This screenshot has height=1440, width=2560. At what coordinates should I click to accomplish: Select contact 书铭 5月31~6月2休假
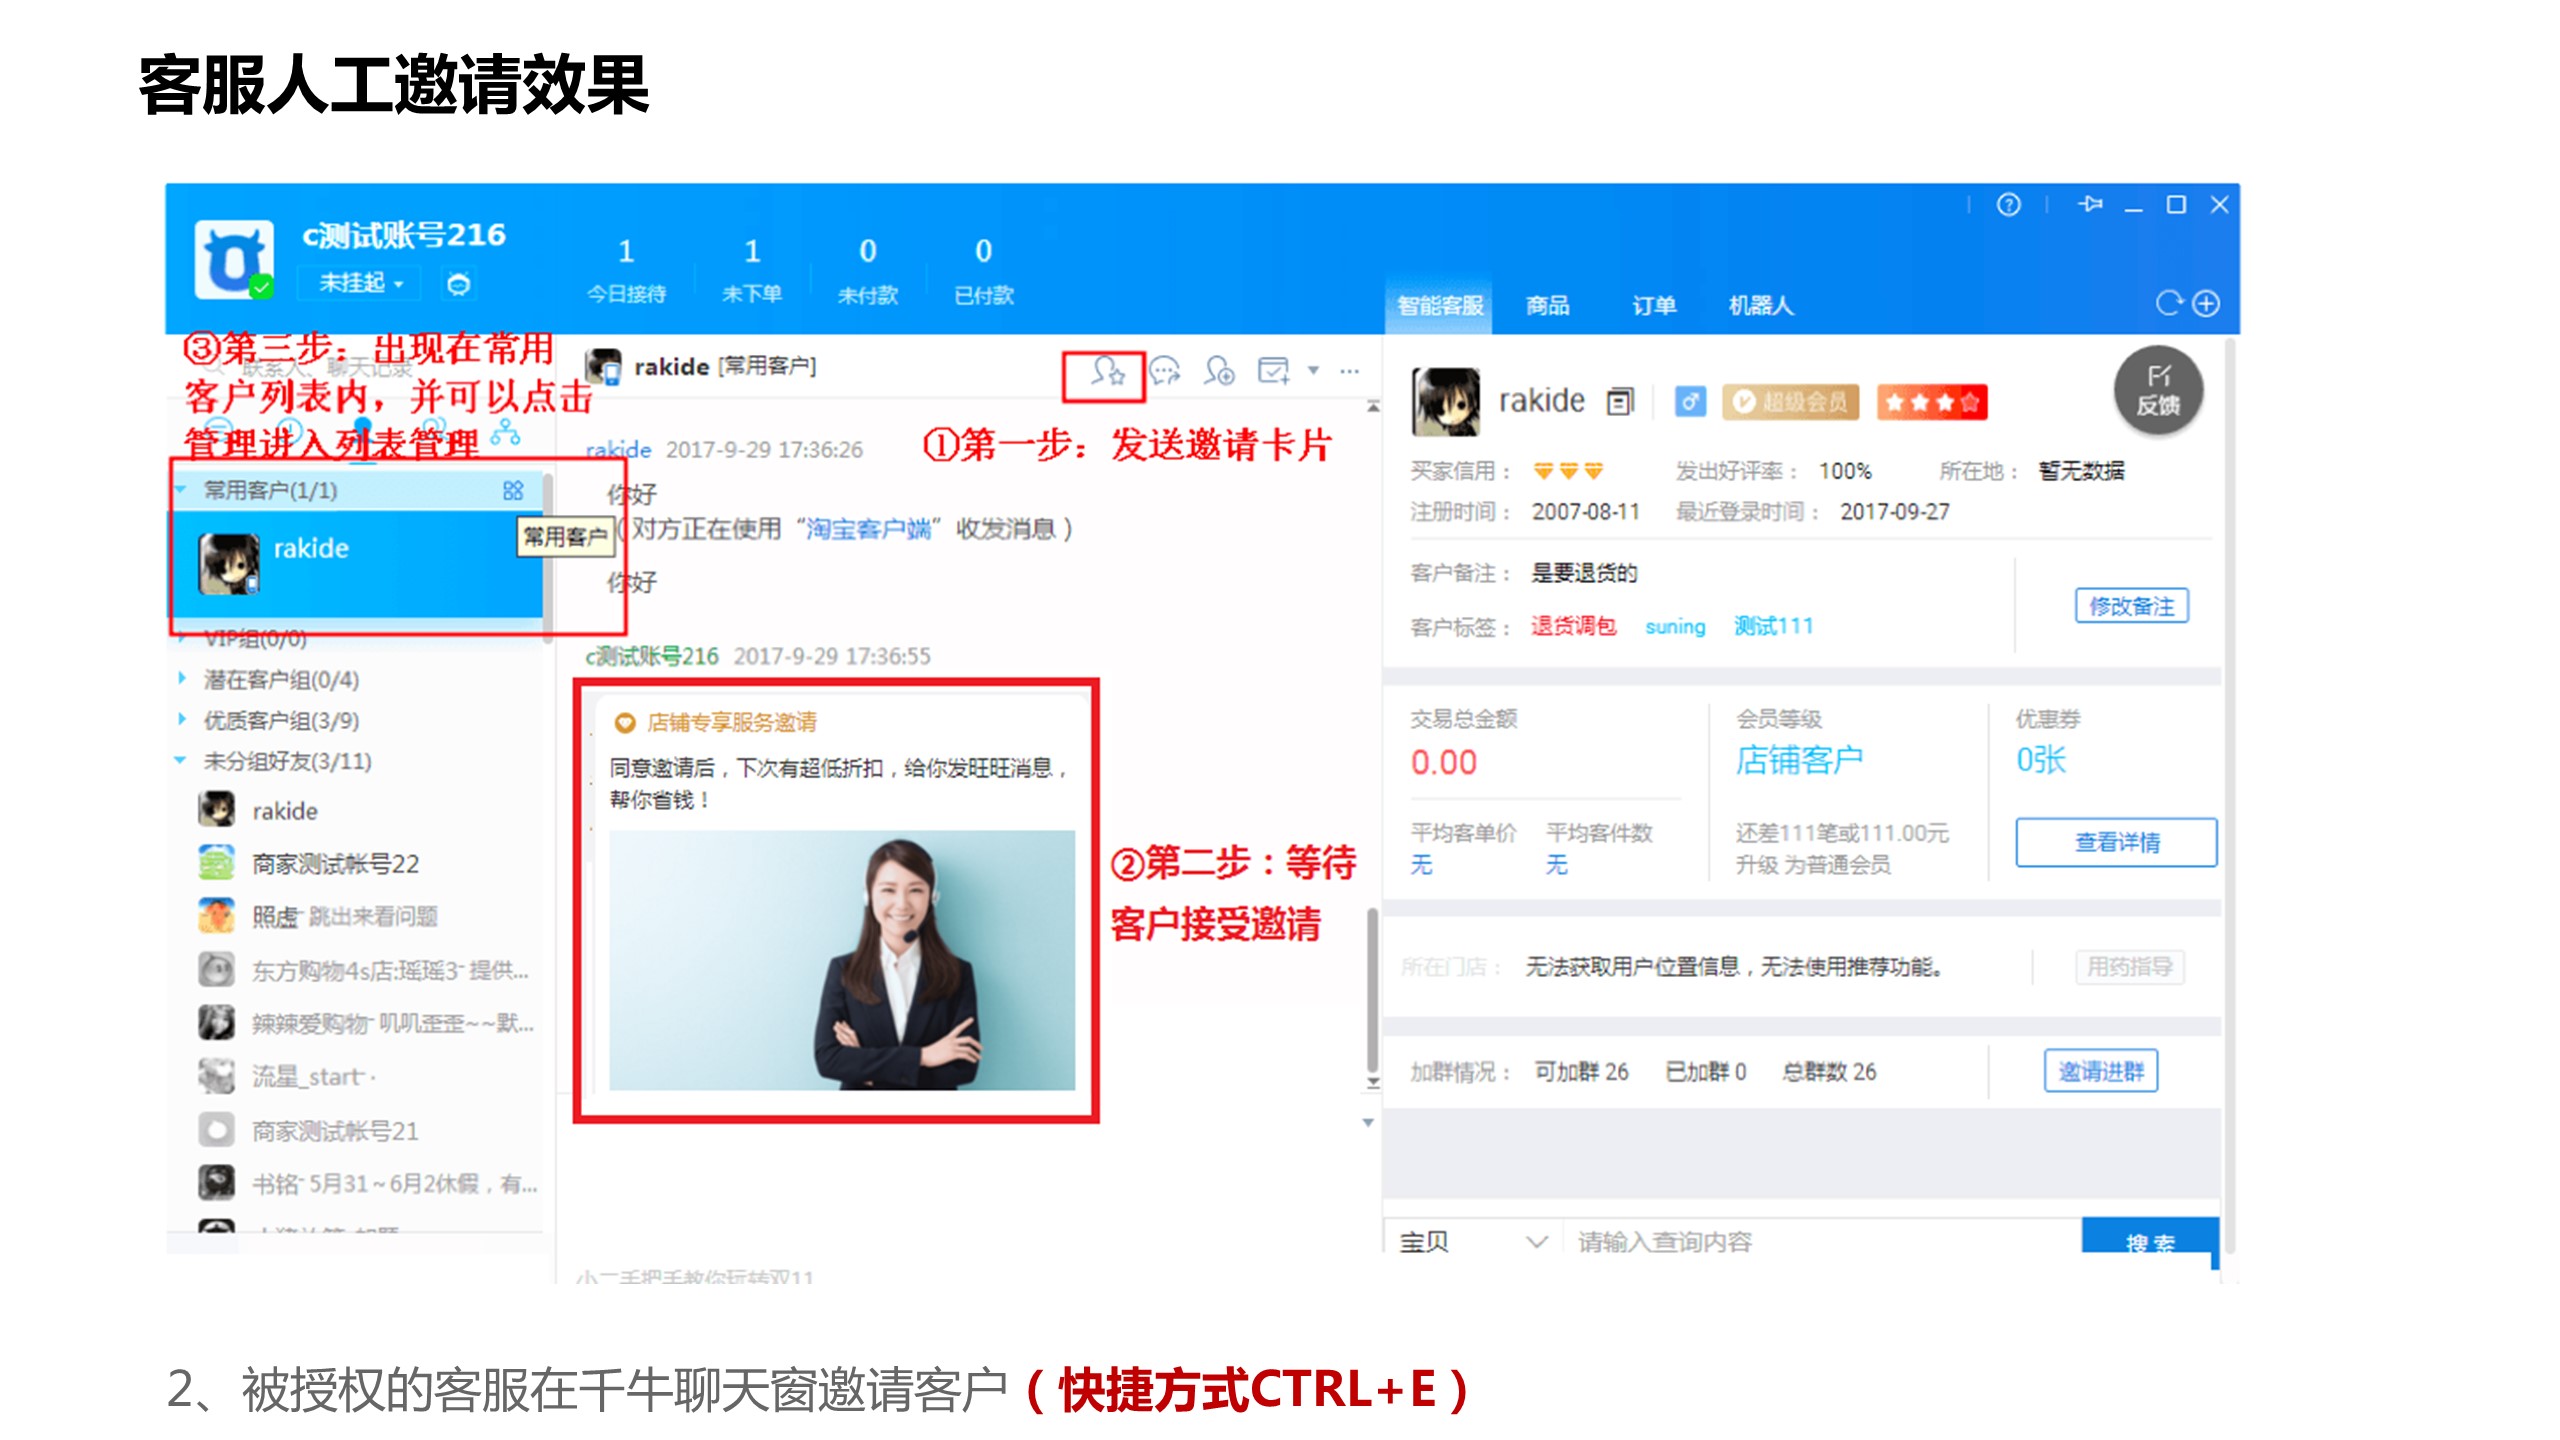[355, 1184]
